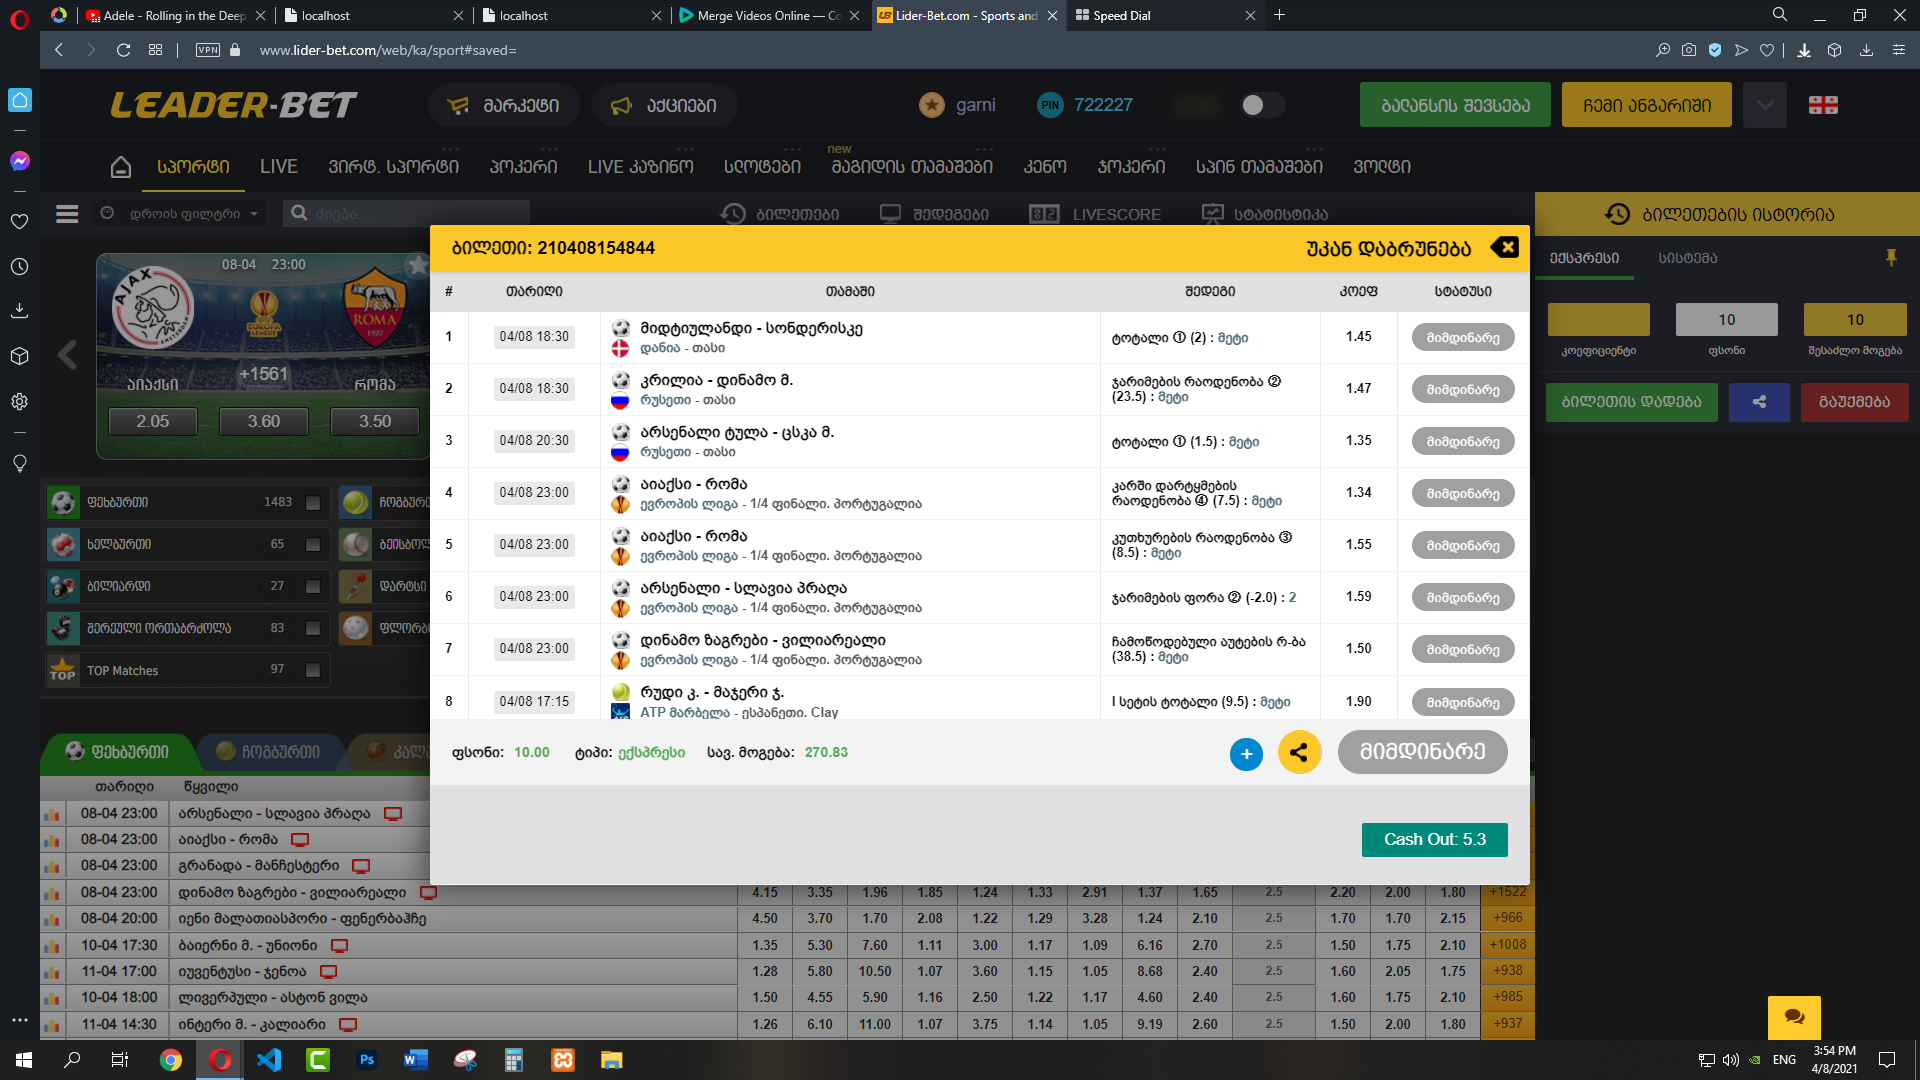Image resolution: width=1920 pixels, height=1080 pixels.
Task: Open the account dropdown arrow in header
Action: 1764,105
